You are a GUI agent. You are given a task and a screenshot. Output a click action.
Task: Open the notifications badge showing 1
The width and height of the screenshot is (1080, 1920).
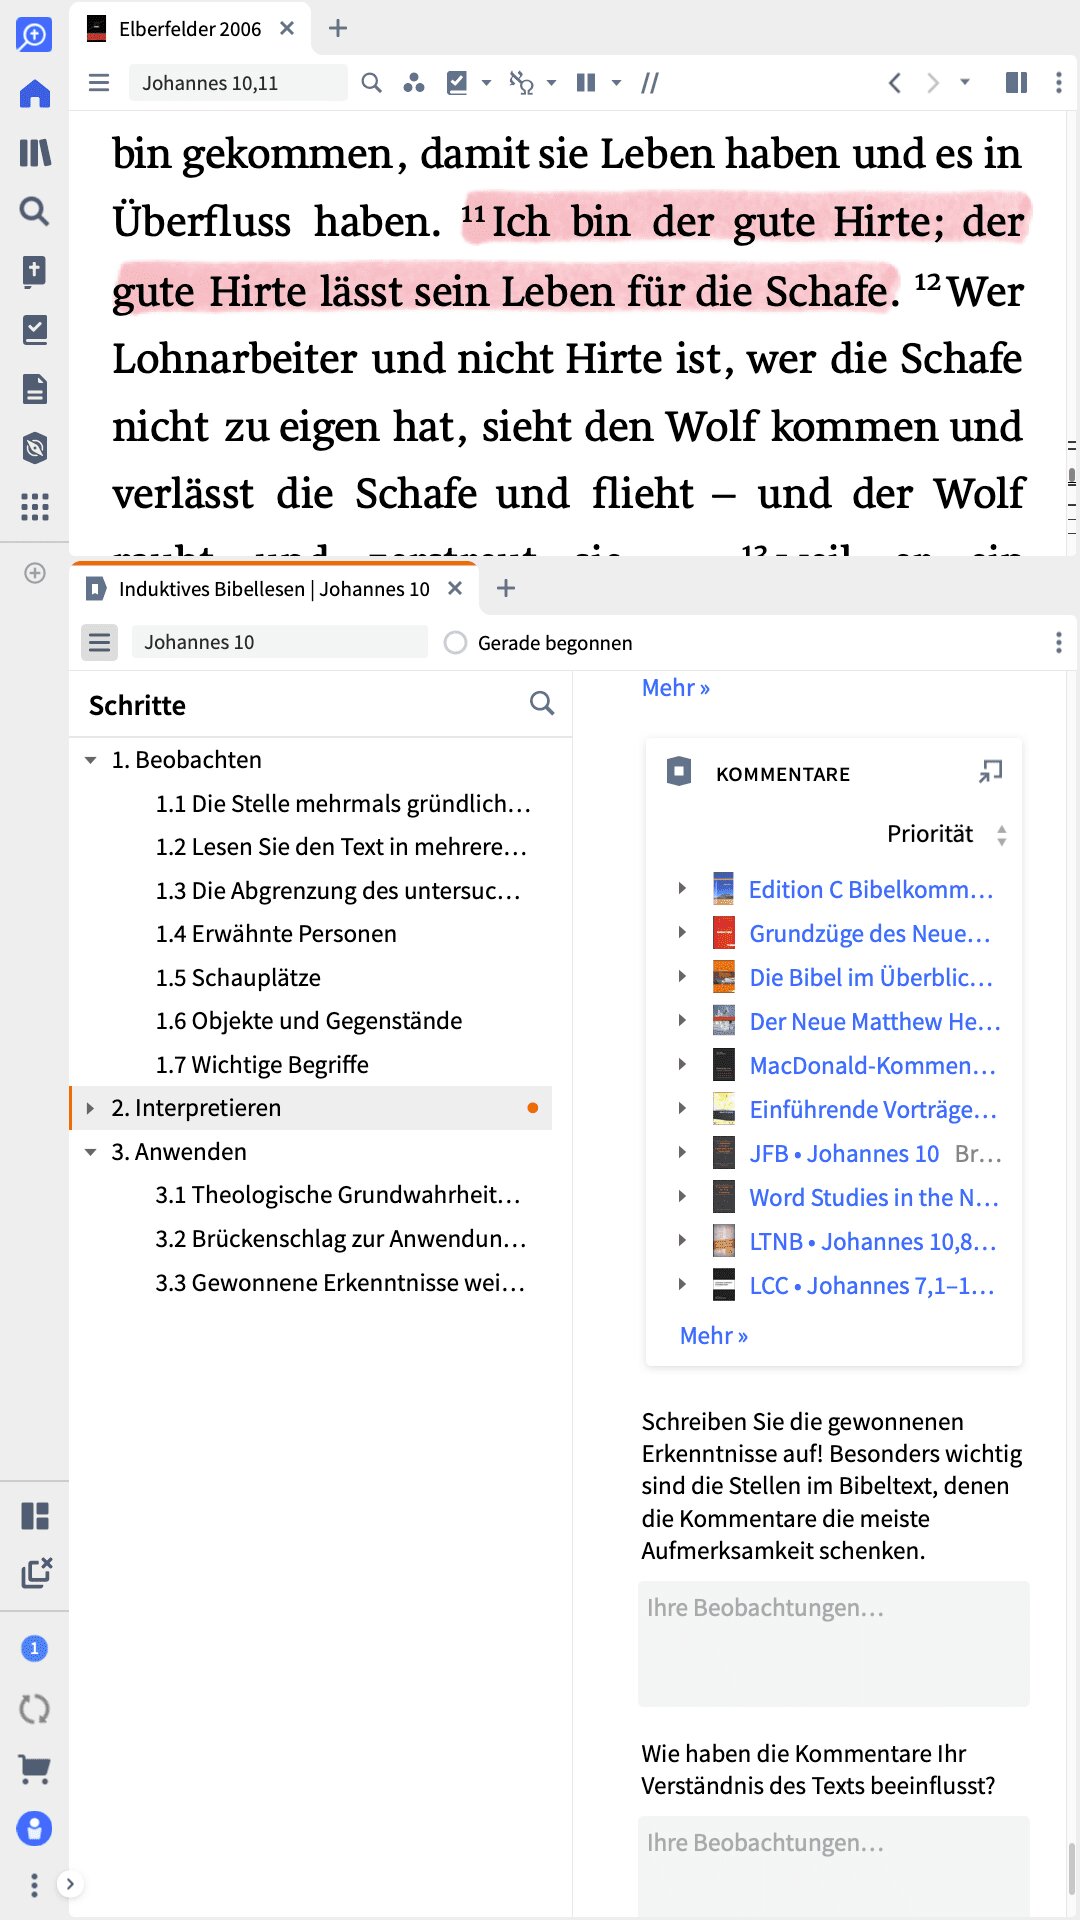click(x=34, y=1649)
